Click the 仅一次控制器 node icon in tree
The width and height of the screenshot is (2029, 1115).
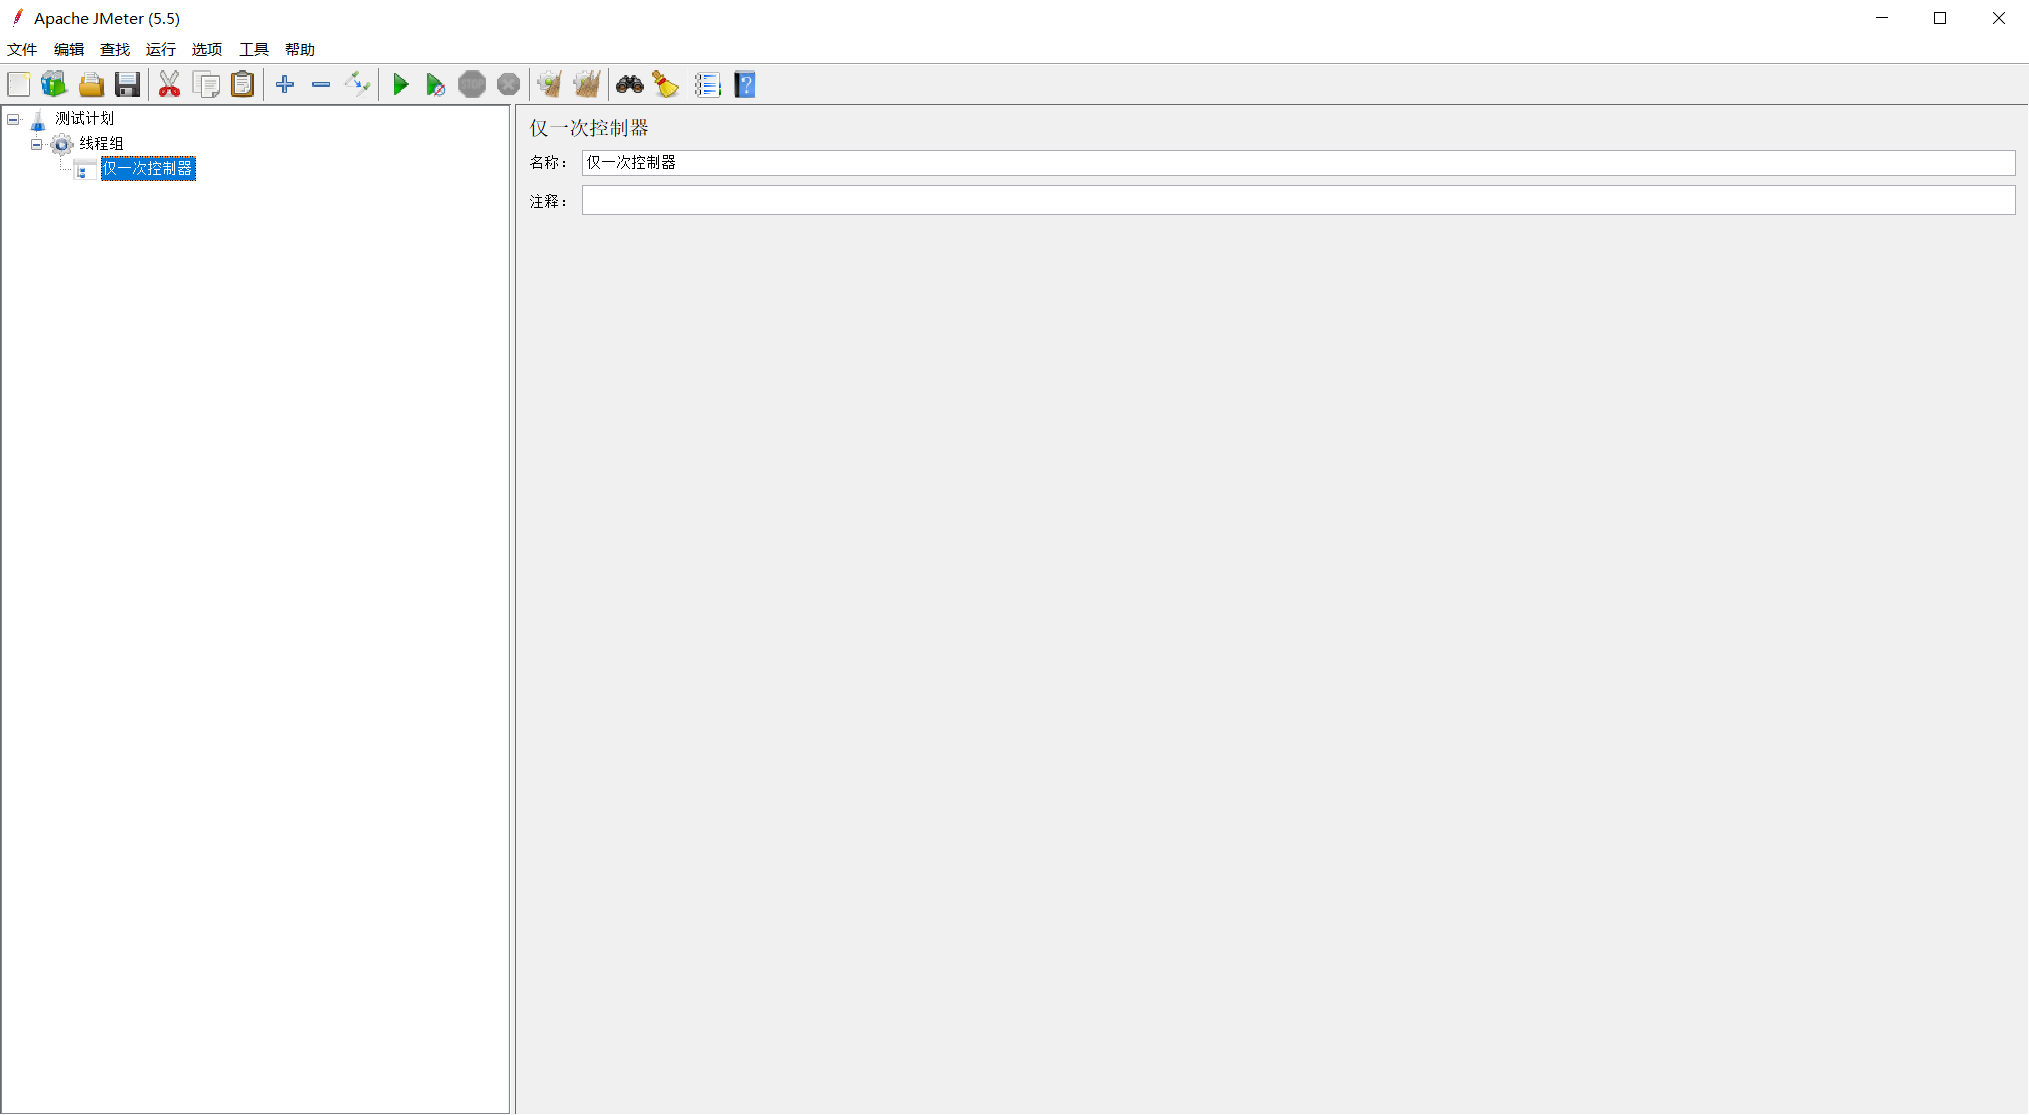coord(85,169)
